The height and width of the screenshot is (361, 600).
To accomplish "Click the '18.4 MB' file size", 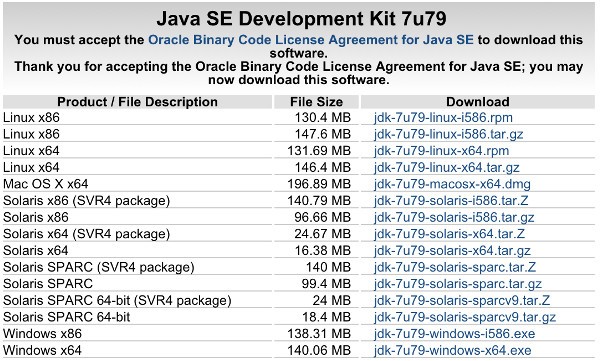I will [326, 317].
